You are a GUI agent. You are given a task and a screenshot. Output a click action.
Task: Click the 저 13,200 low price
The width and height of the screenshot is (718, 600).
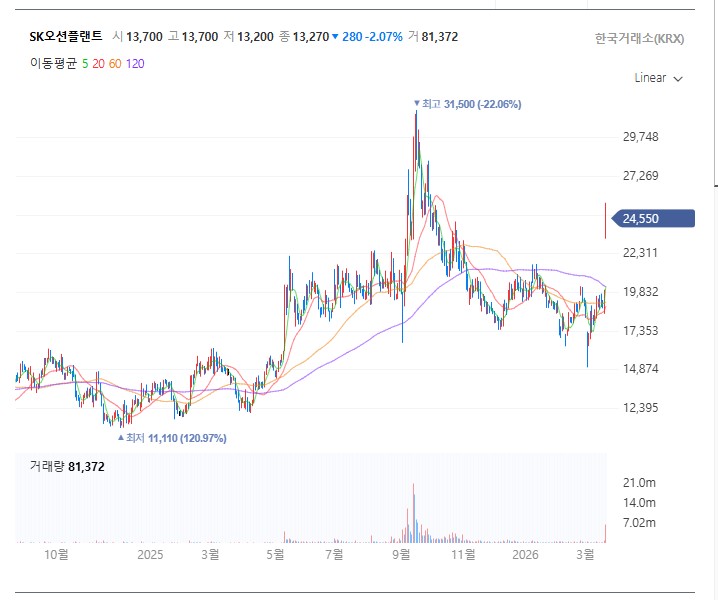pos(249,37)
